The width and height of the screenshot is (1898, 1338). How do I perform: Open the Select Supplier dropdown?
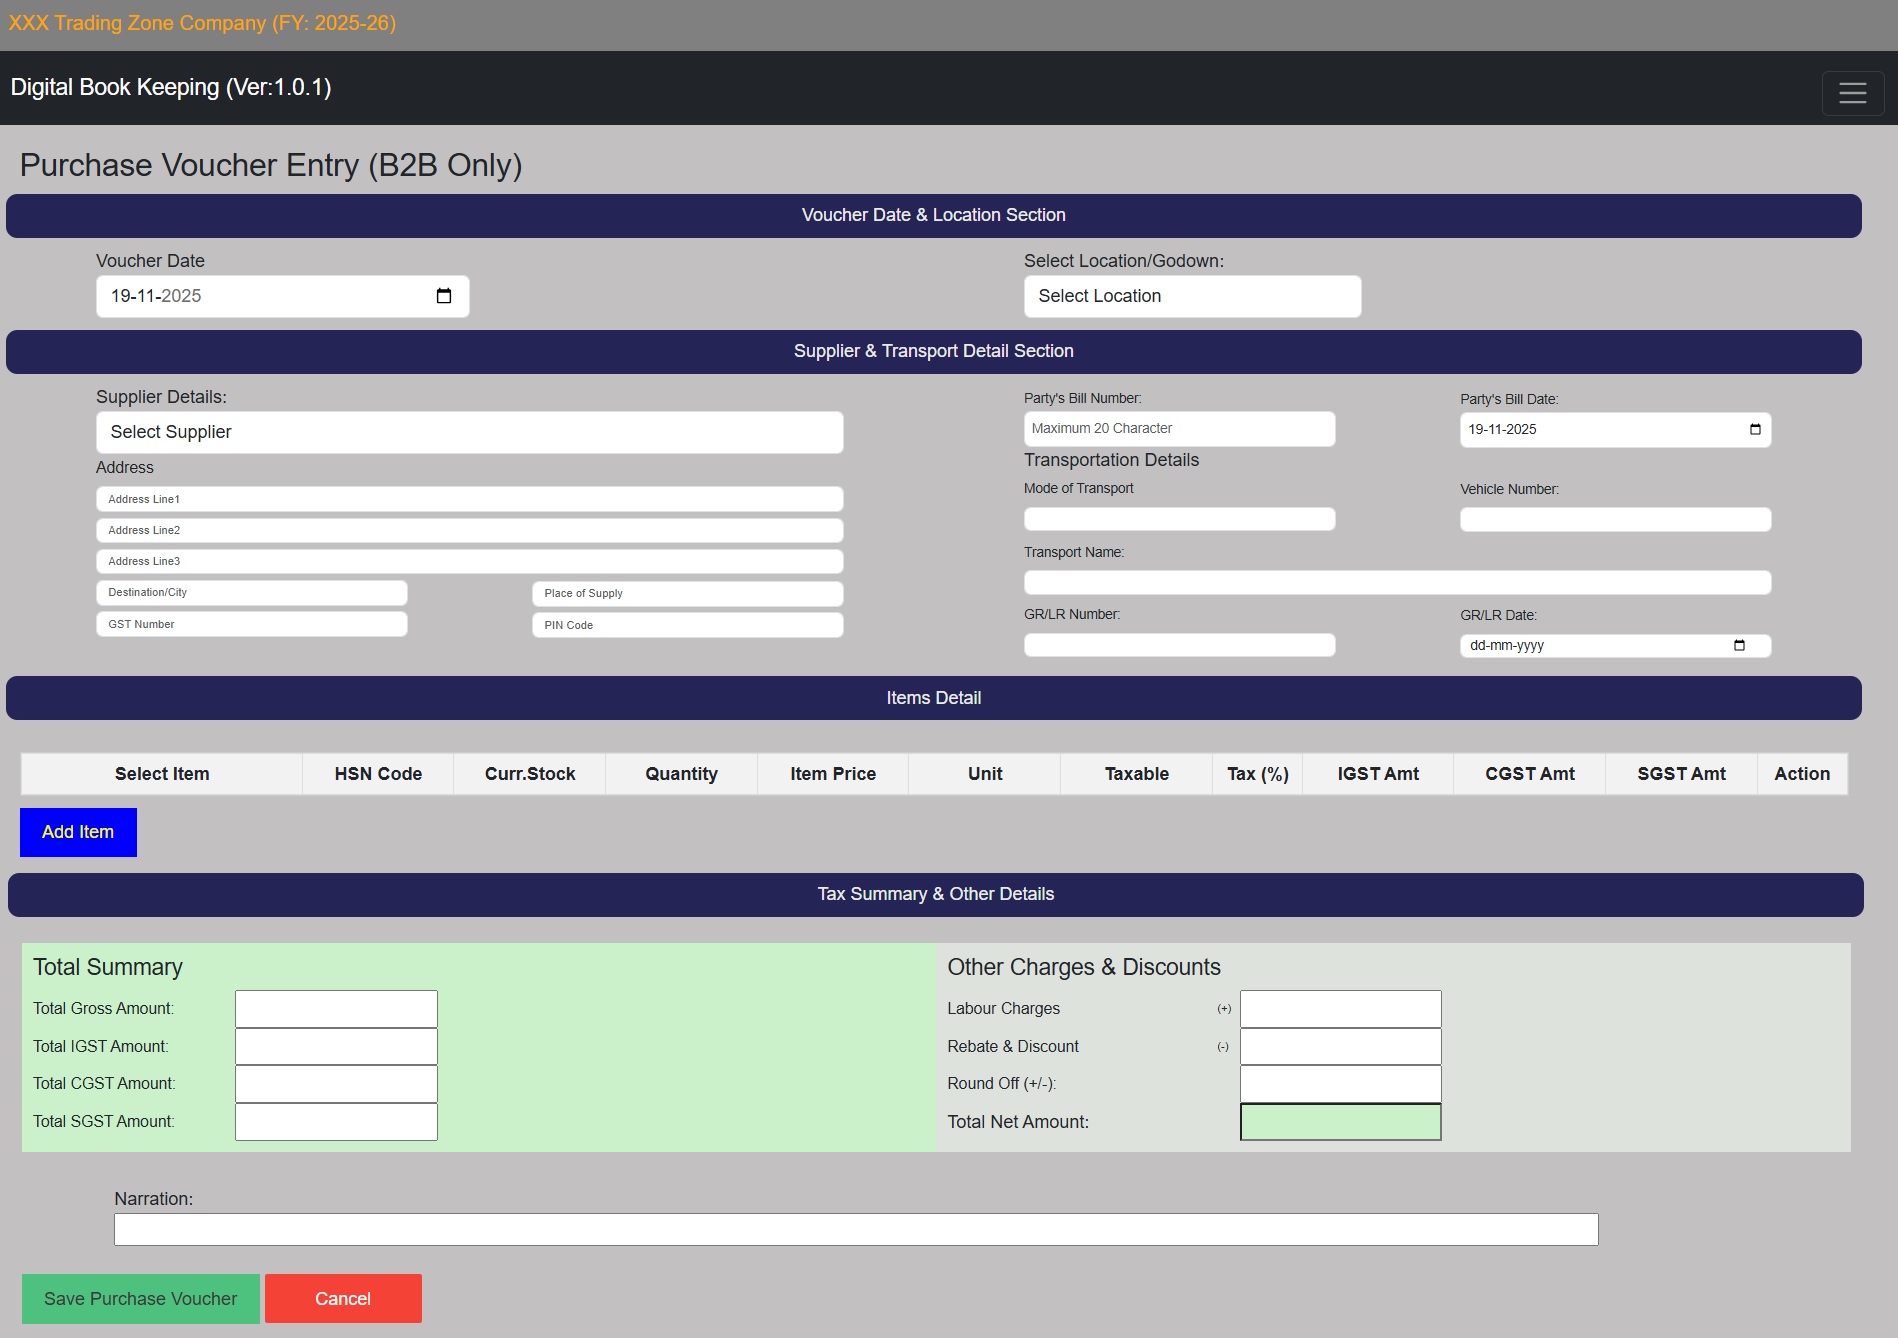tap(469, 433)
